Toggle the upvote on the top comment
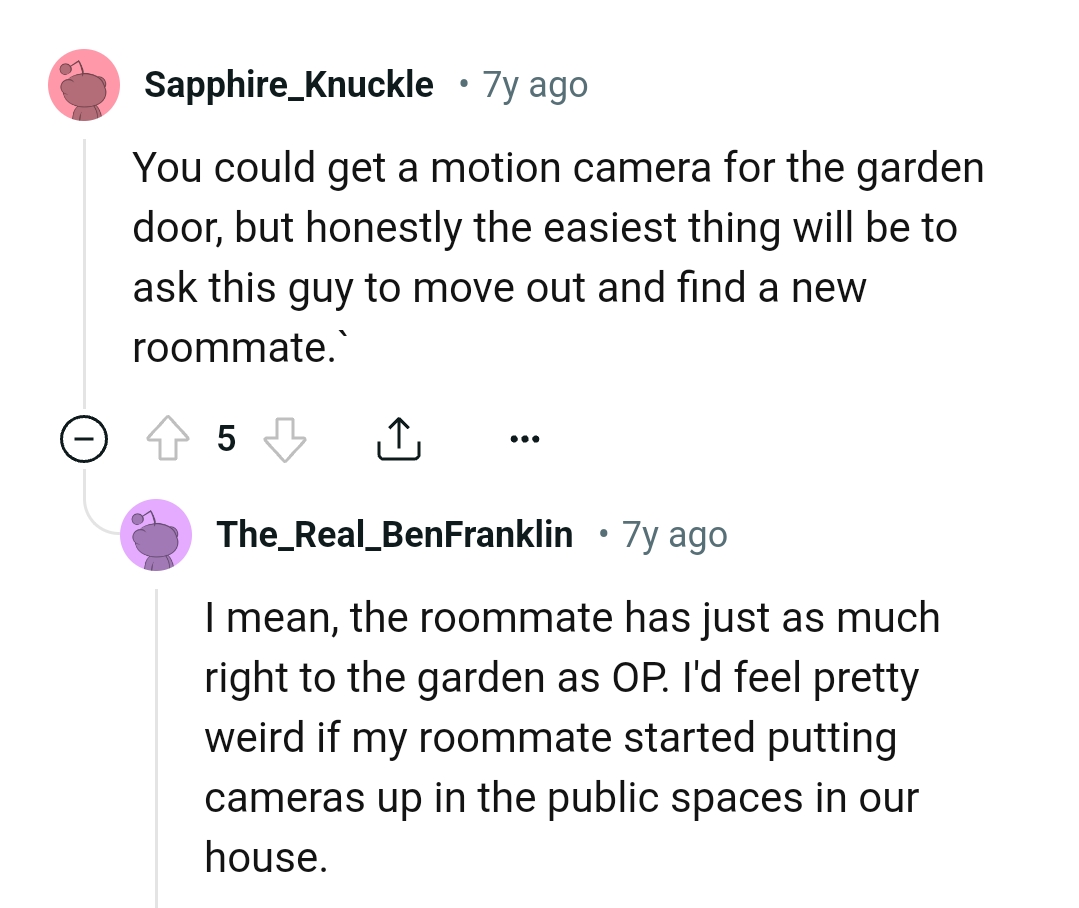This screenshot has width=1079, height=908. [168, 438]
